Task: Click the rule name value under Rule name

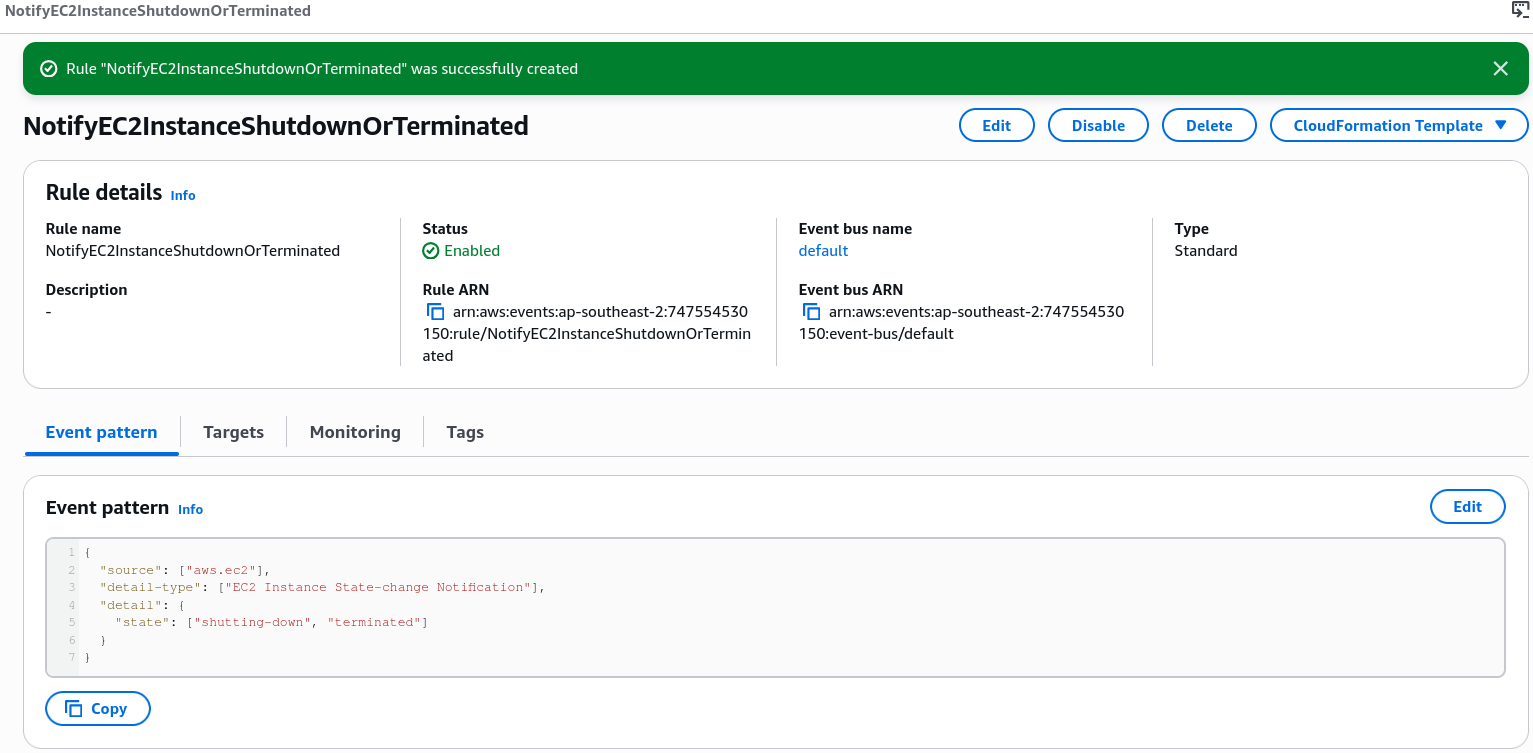Action: tap(193, 251)
